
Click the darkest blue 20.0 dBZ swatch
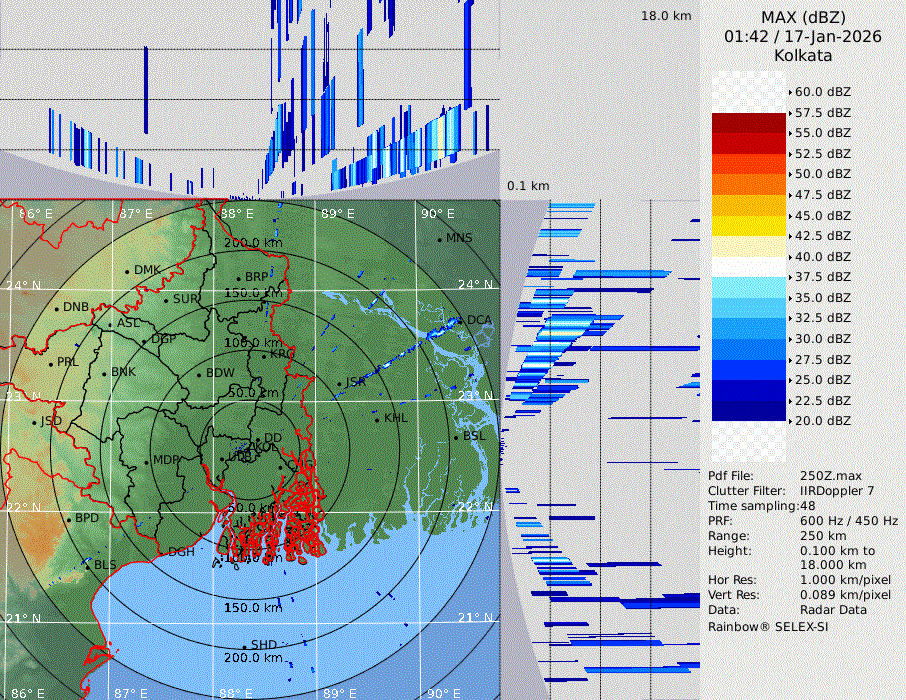pos(748,411)
